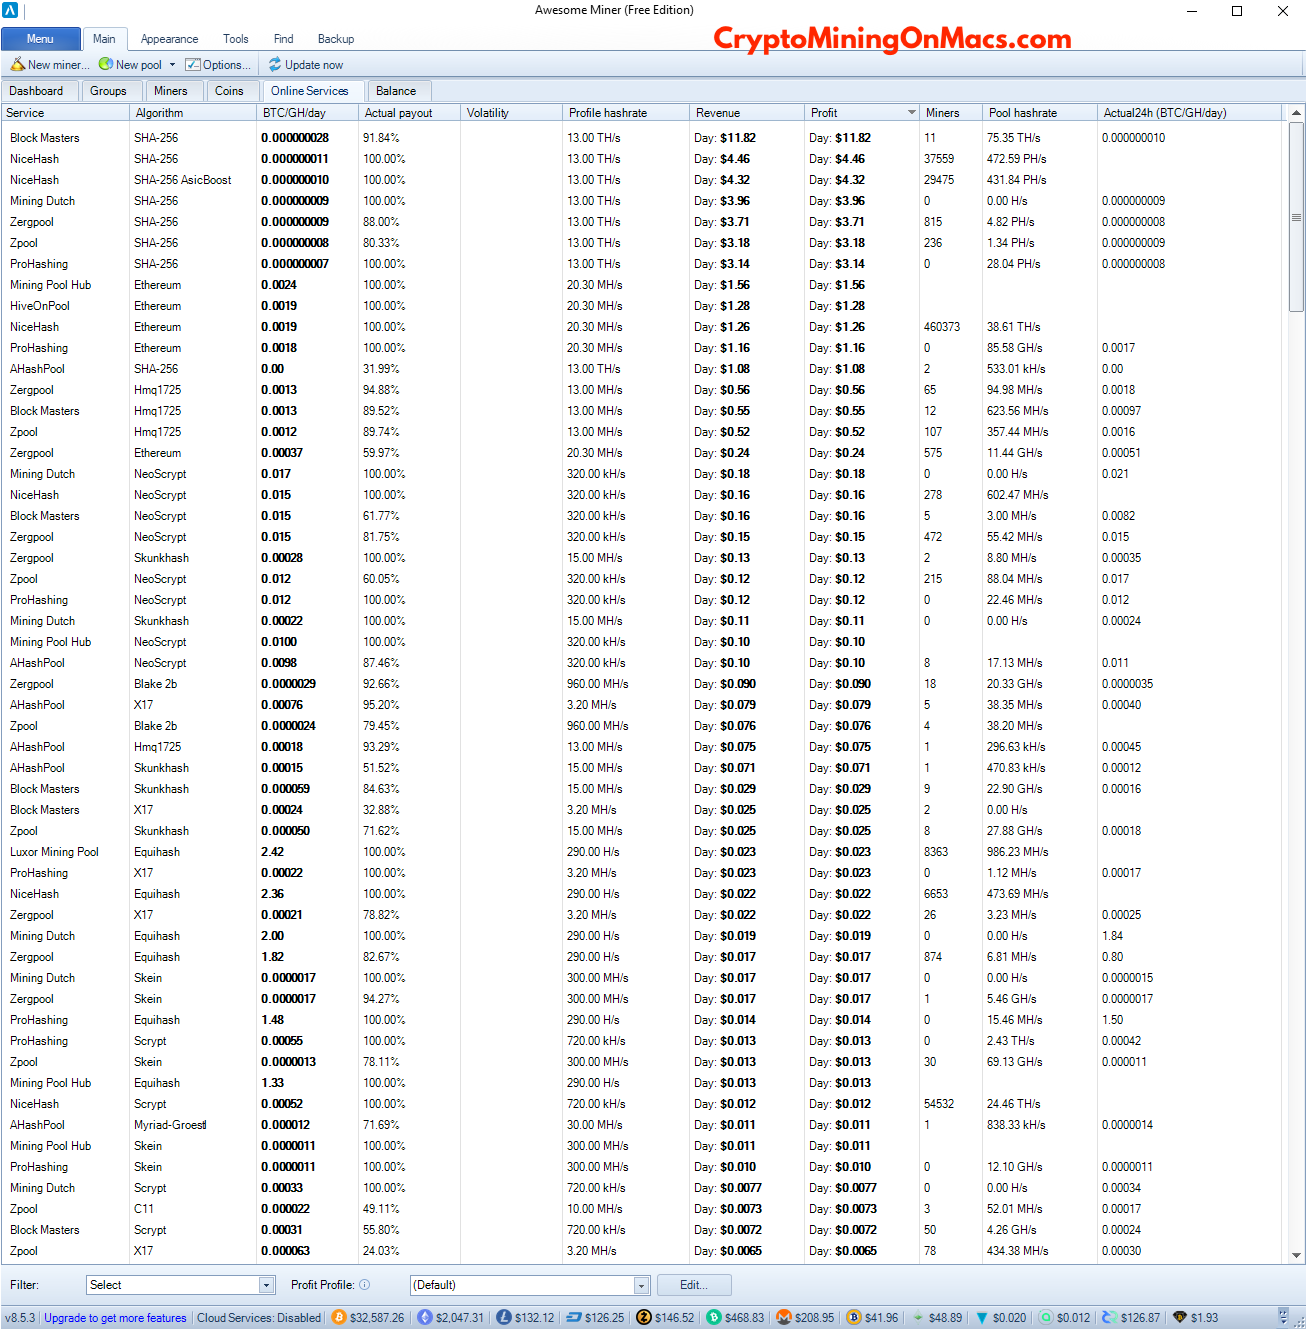Screen dimensions: 1307x1330
Task: Click the green coin icon showing $468.83
Action: click(714, 1318)
